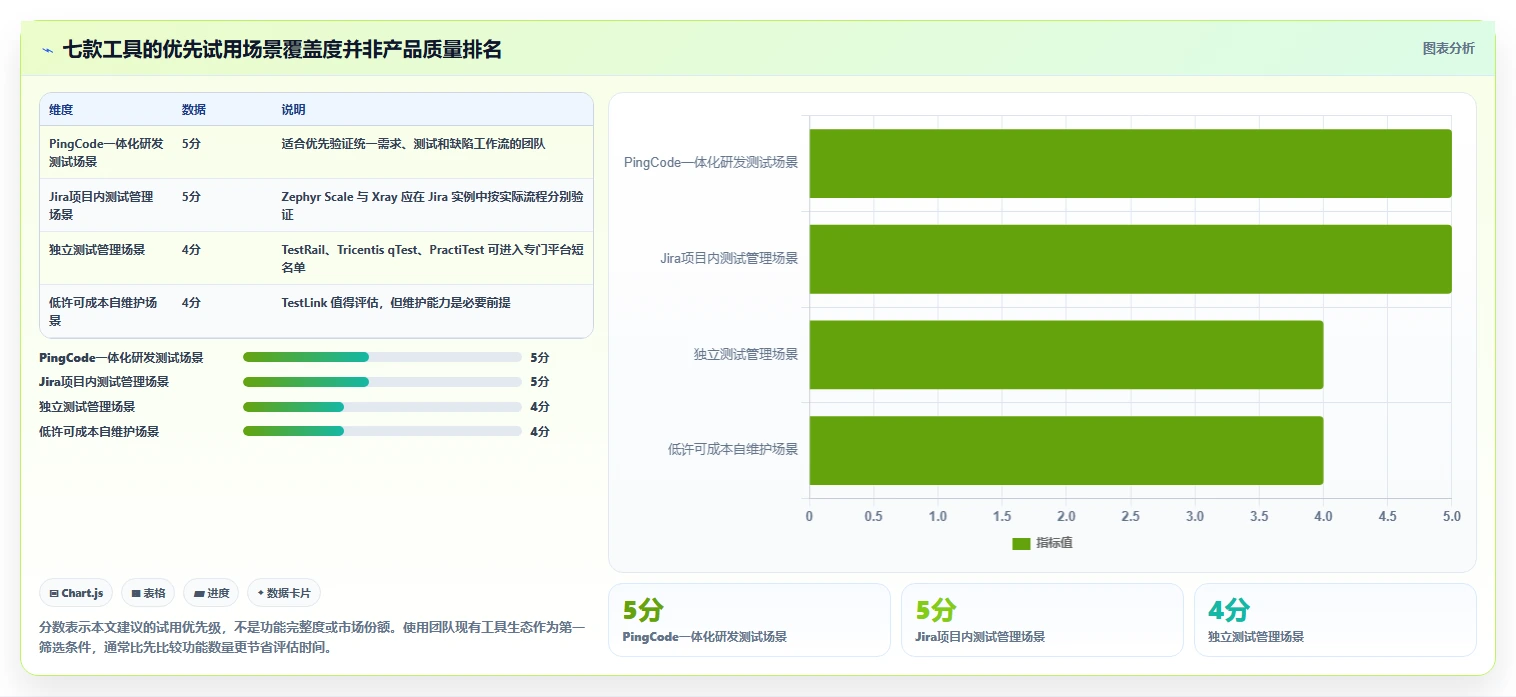The height and width of the screenshot is (697, 1516).
Task: Open the 5分 Jira项目内测试管理场景 data card
Action: 1042,620
